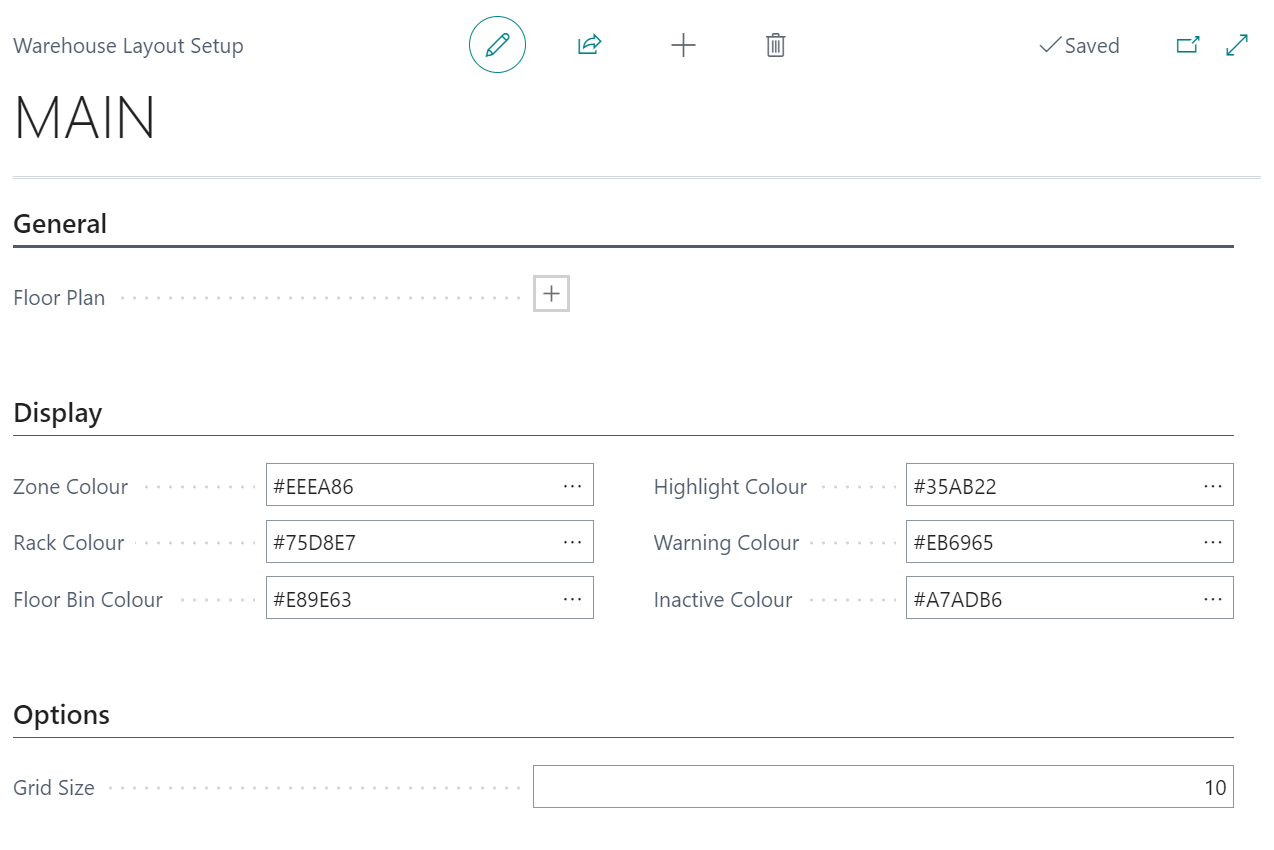1274x850 pixels.
Task: Click the trash can delete icon
Action: 775,45
